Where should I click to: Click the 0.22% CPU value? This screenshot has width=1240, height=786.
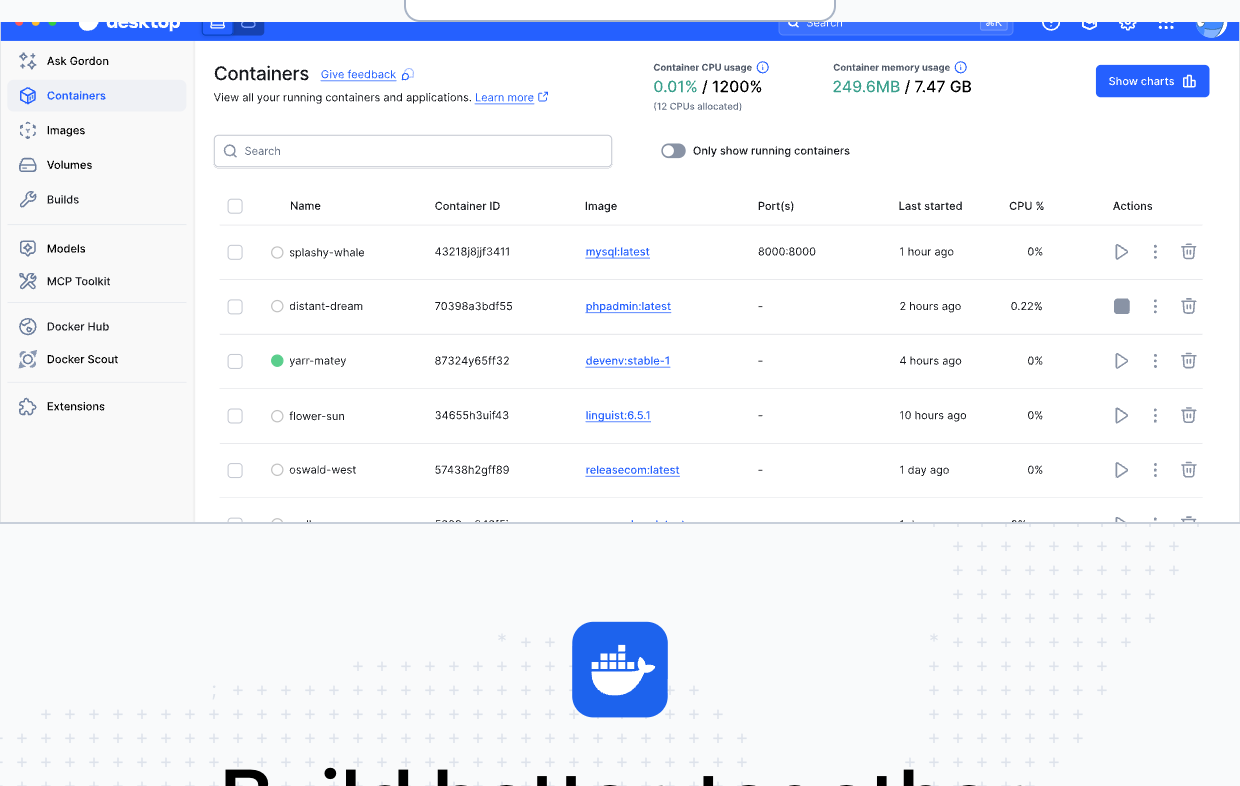click(1026, 306)
